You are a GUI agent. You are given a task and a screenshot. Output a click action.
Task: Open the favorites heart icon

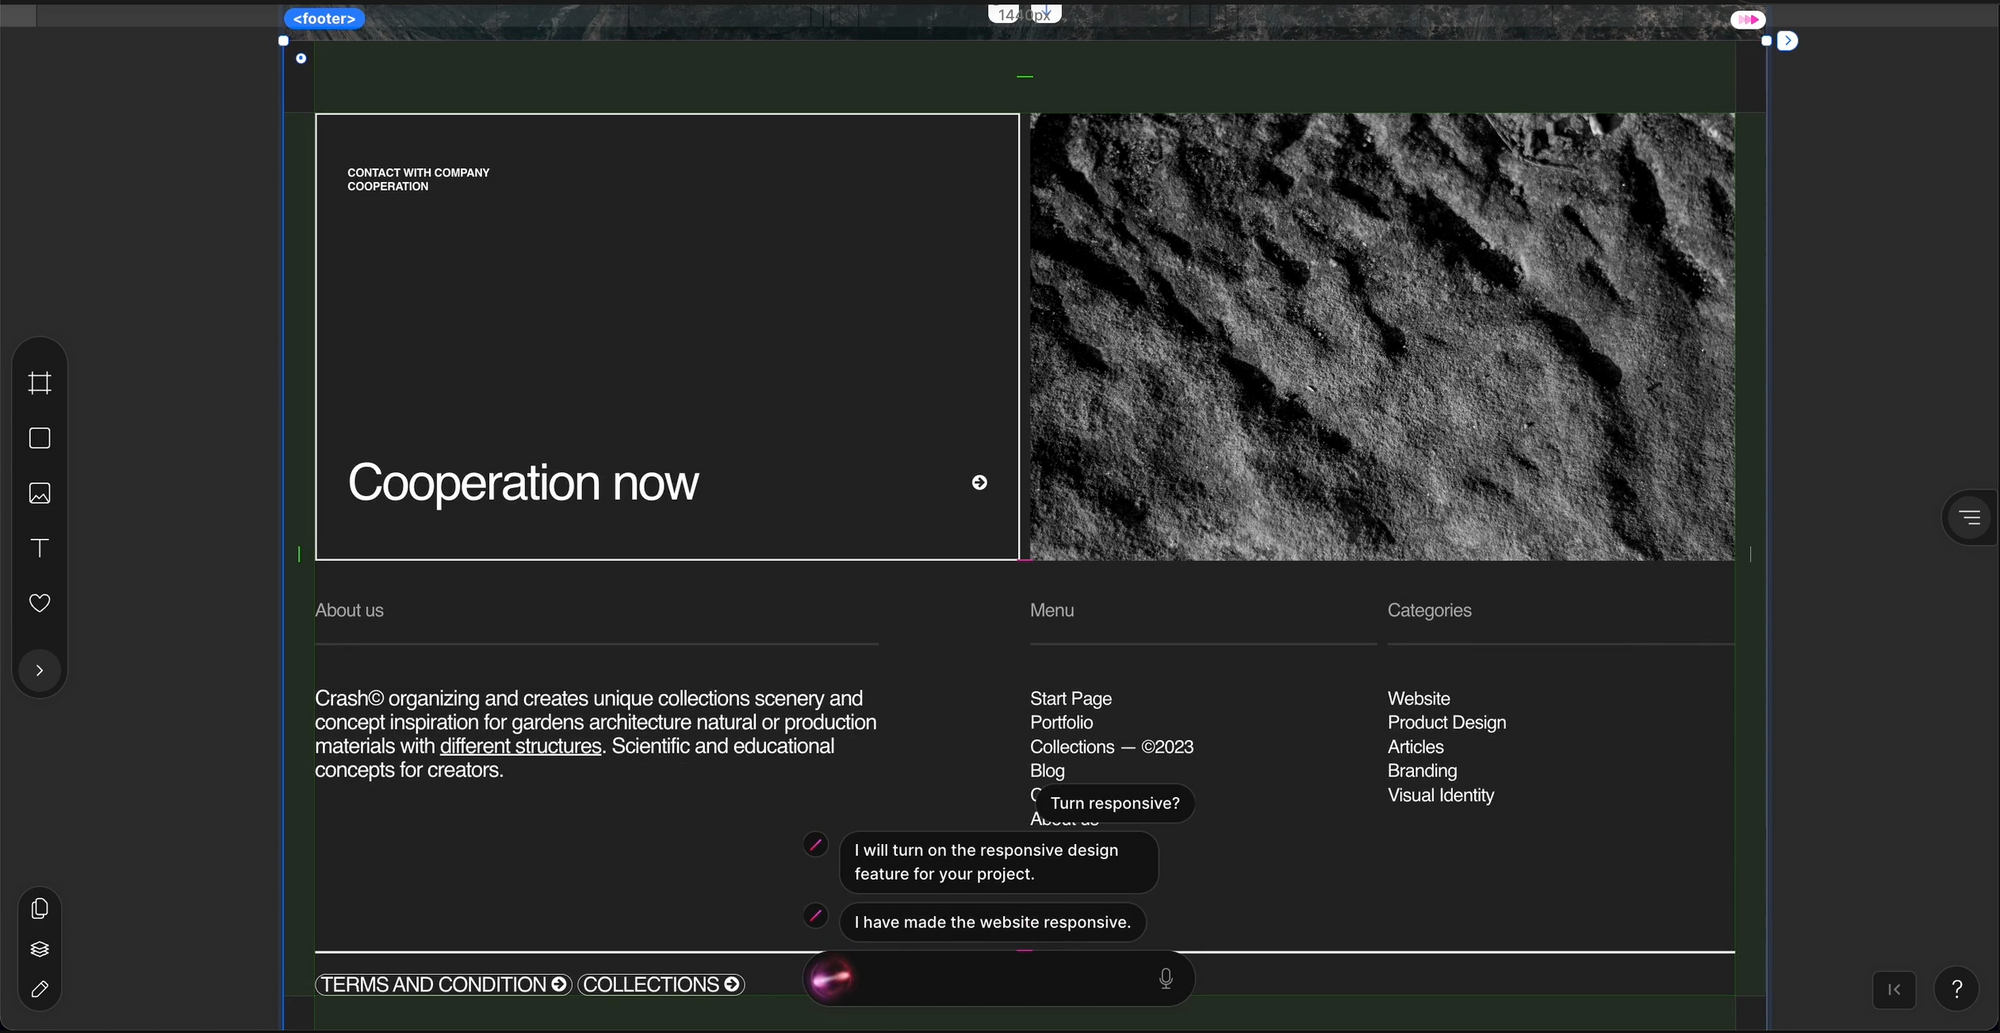40,603
